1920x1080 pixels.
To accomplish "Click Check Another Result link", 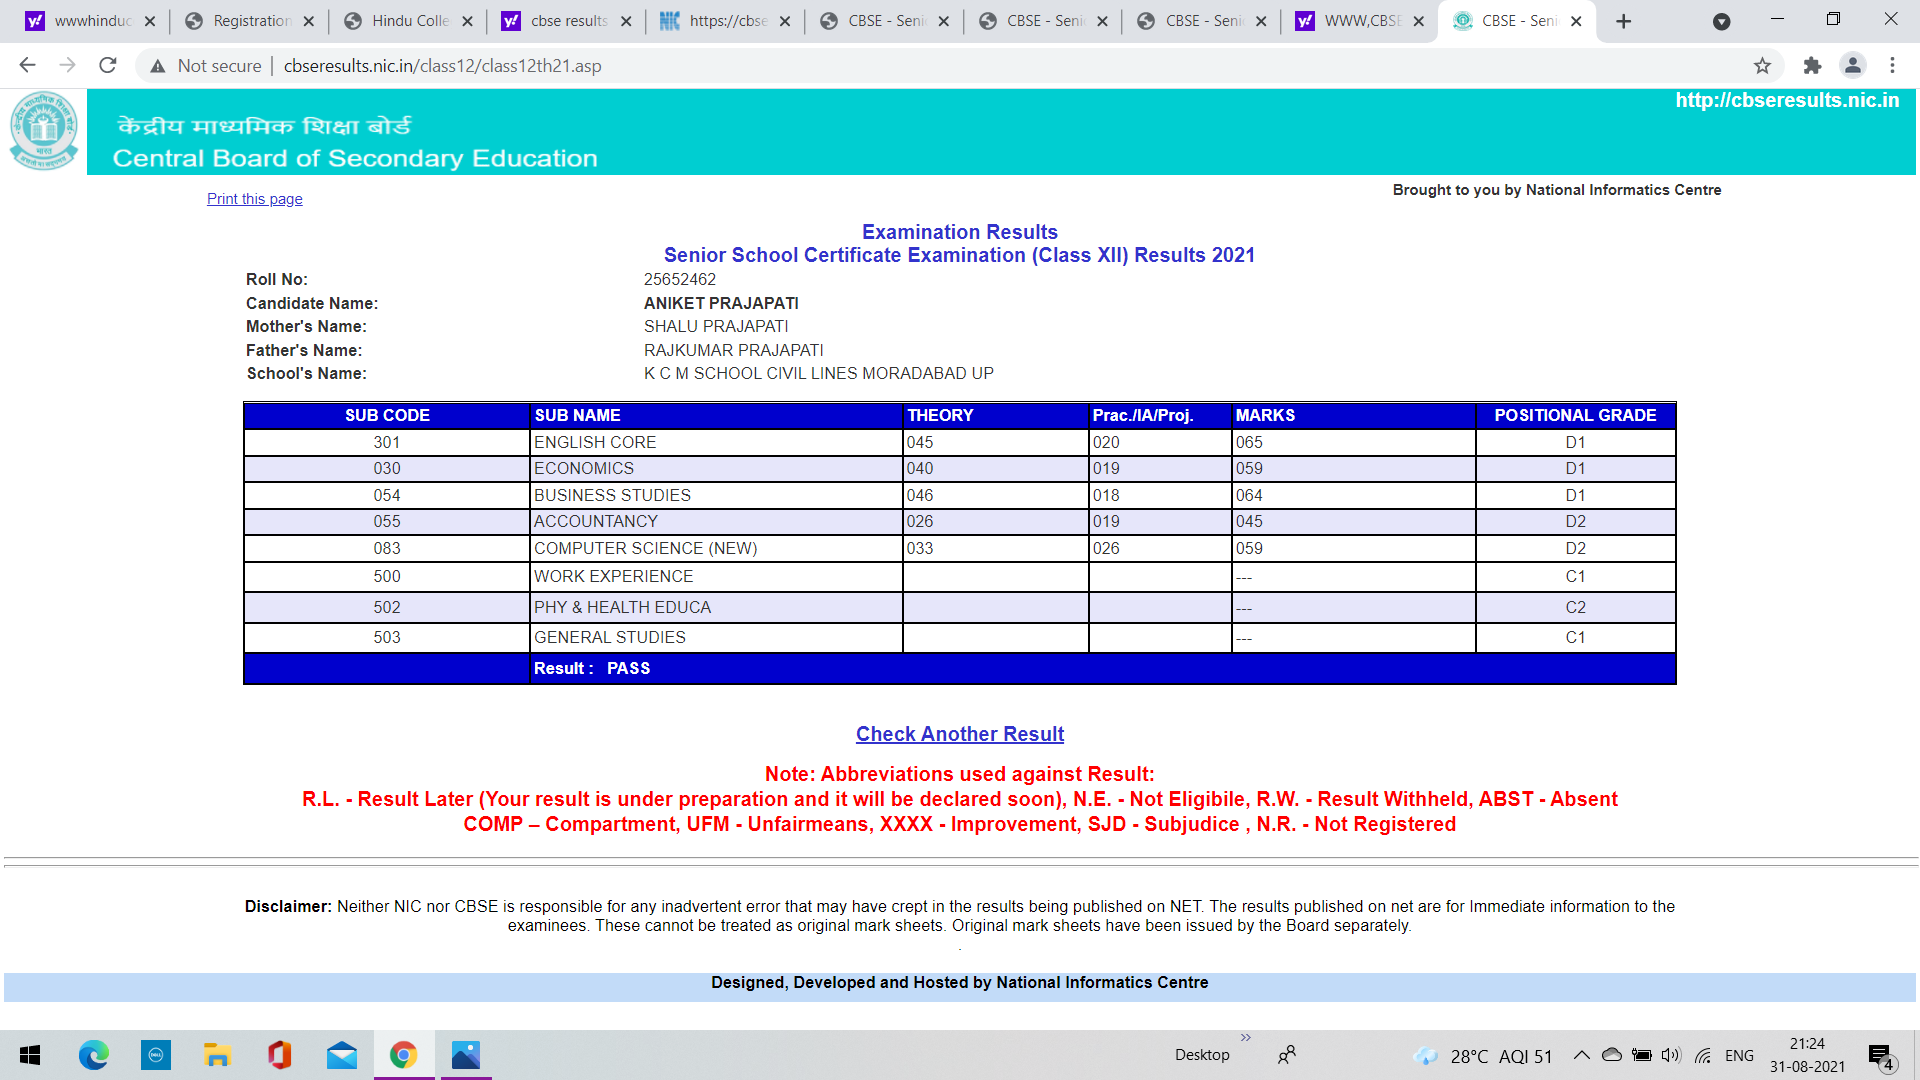I will click(960, 734).
